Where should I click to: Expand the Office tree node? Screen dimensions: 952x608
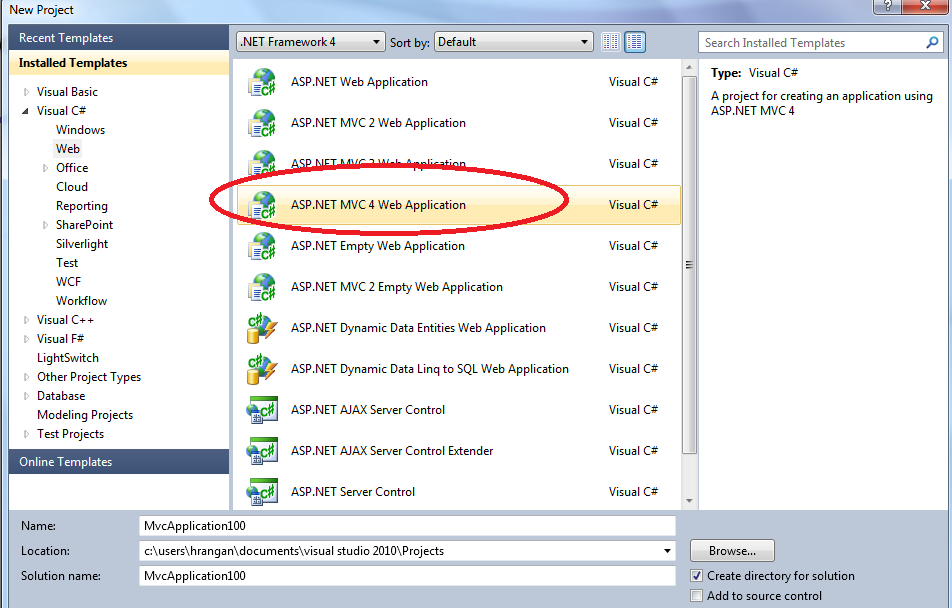pos(46,168)
